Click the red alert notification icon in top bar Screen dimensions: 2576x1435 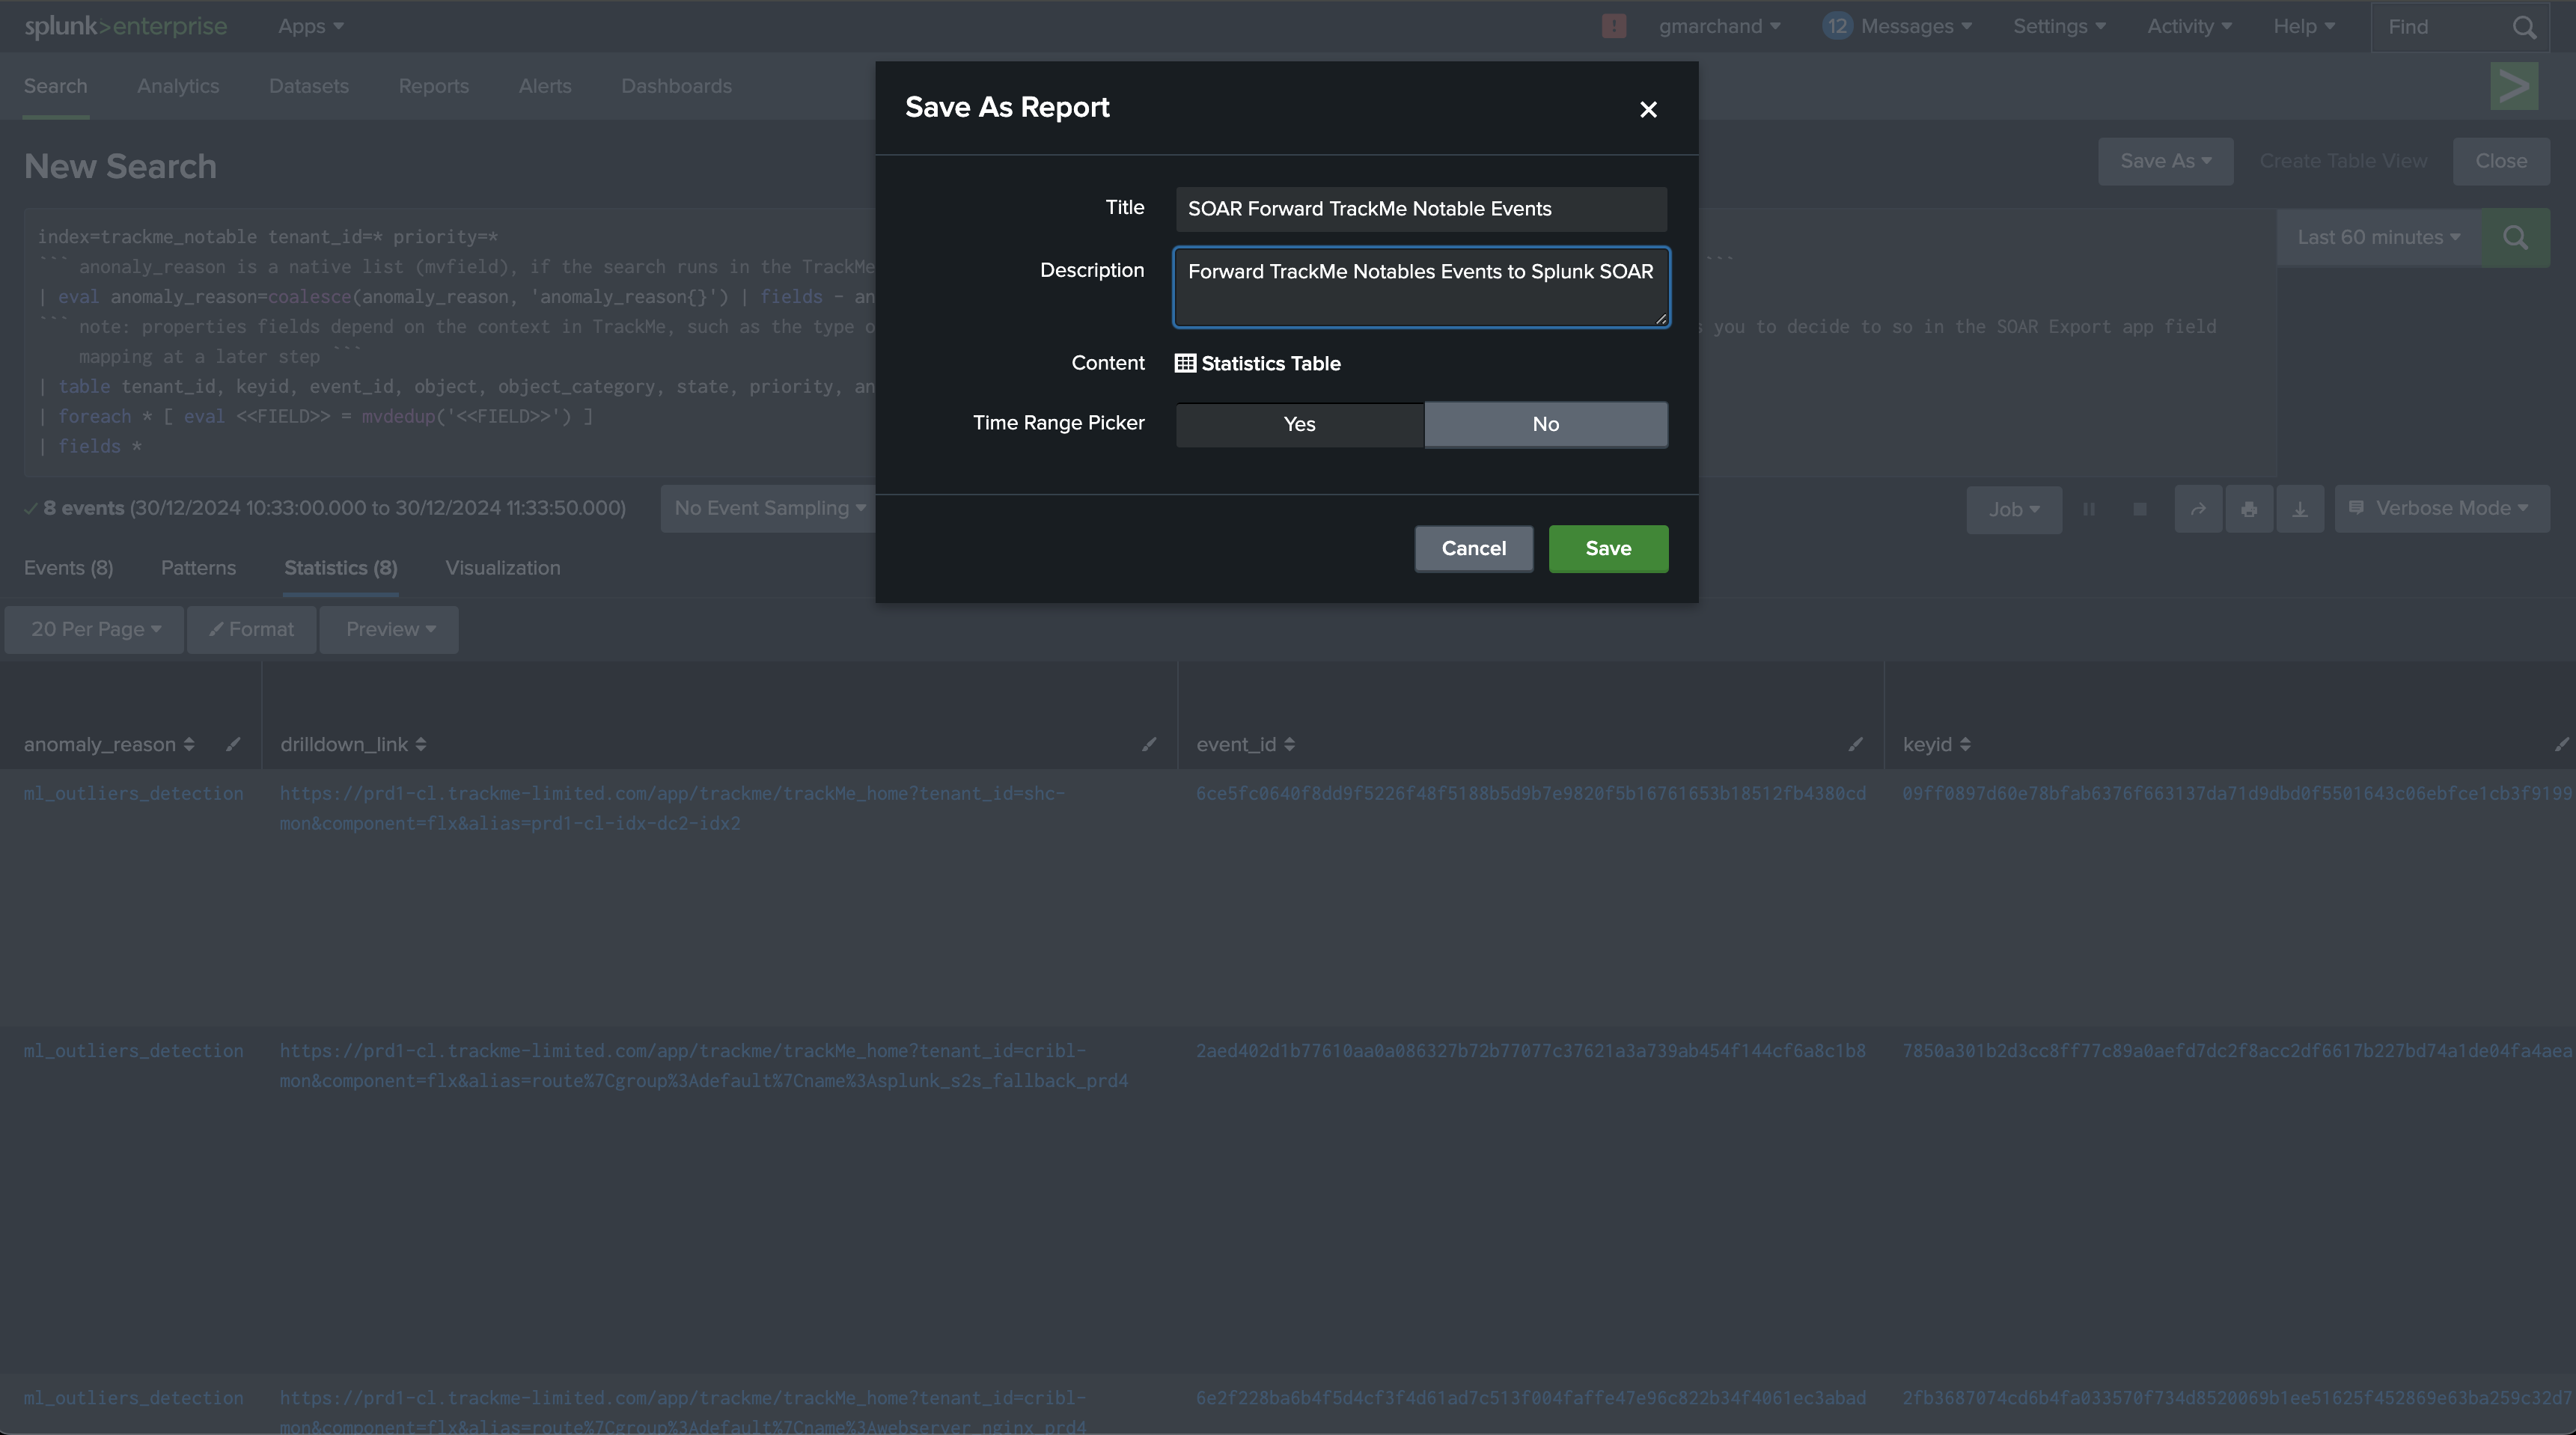(1613, 26)
